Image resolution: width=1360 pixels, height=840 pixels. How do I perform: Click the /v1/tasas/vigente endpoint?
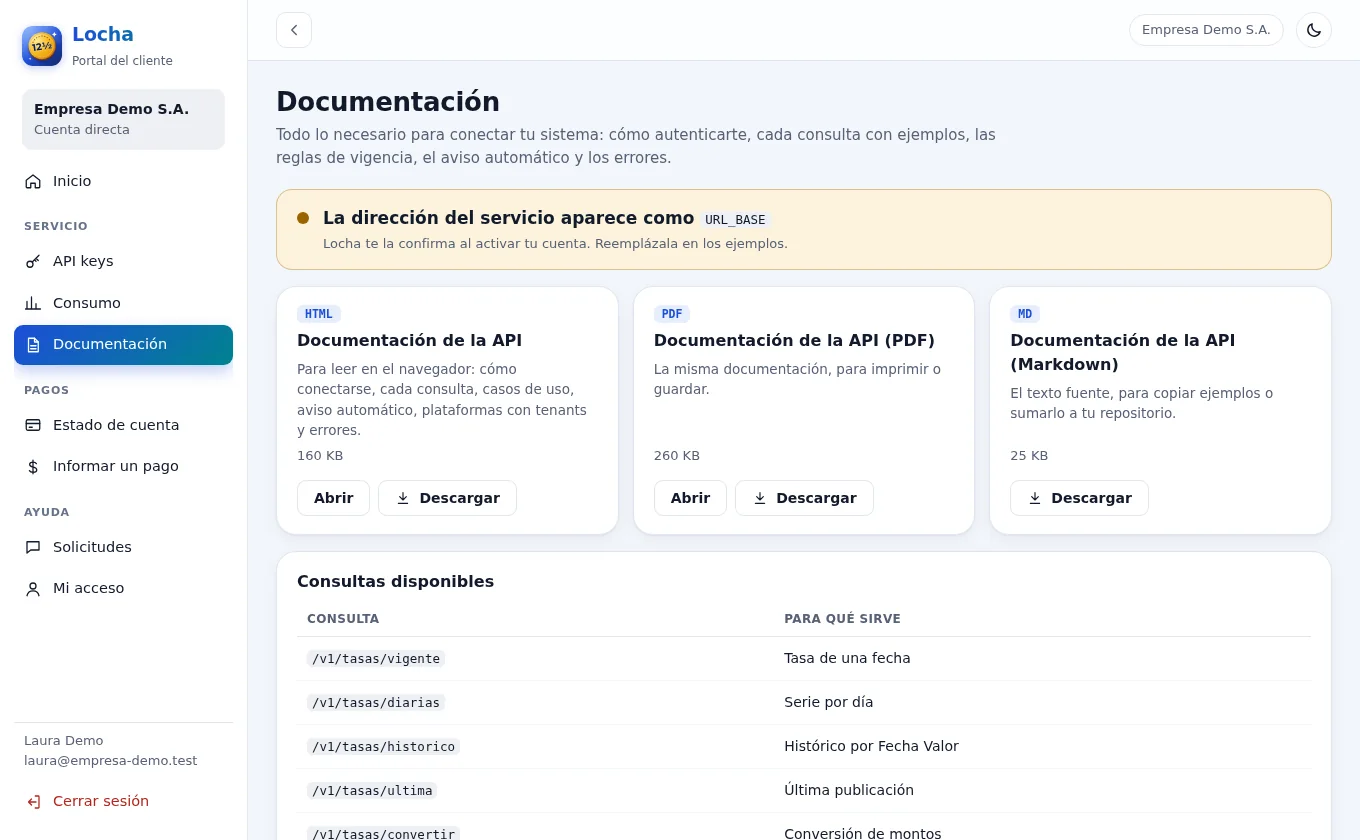pos(376,659)
